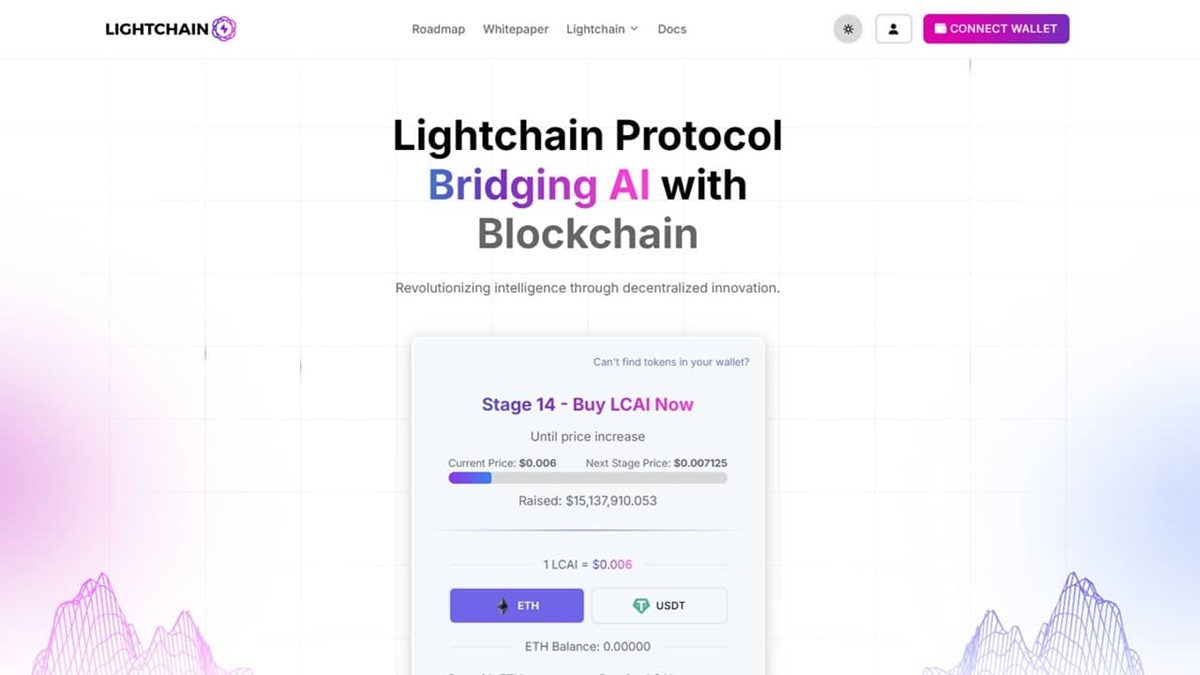Click the green Tether icon on USDT
The image size is (1200, 675).
643,605
